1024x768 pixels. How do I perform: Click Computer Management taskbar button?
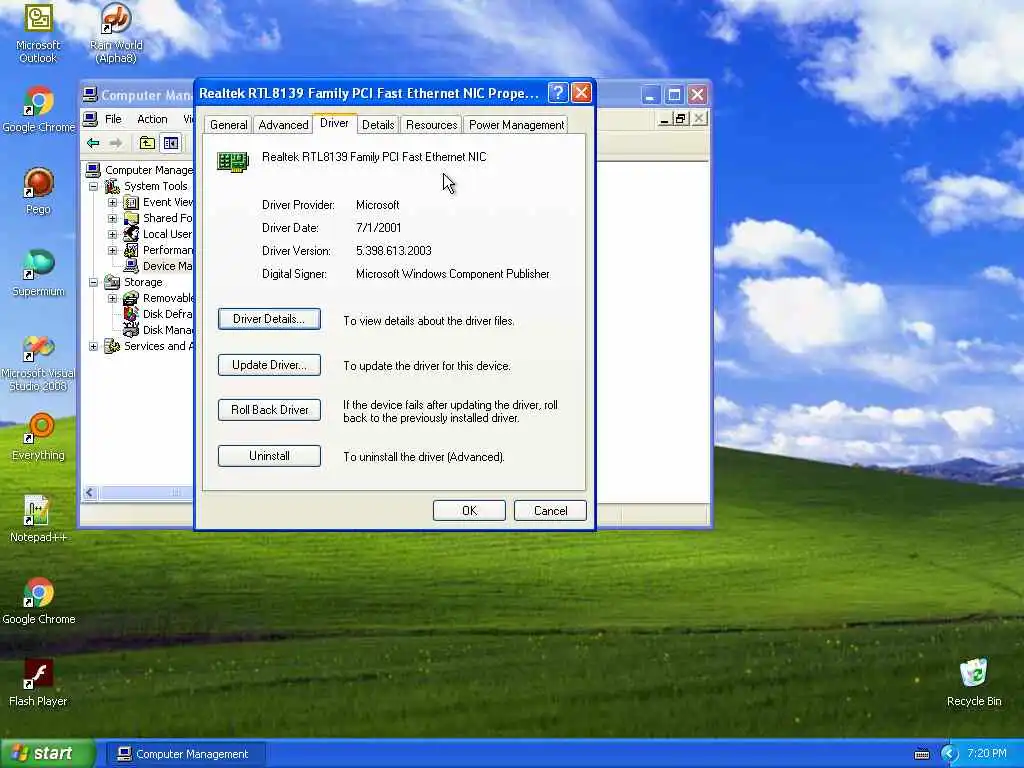(185, 754)
